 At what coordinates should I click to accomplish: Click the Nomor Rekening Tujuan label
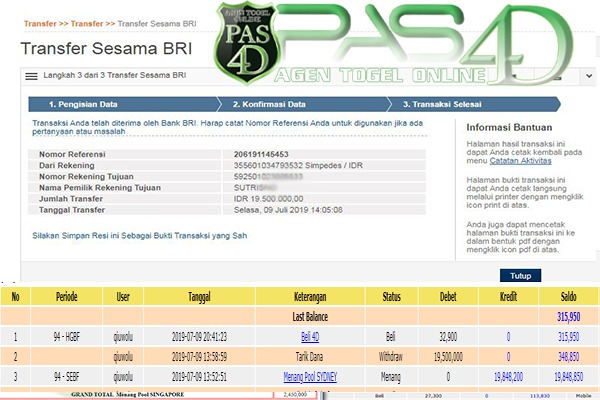tap(86, 176)
